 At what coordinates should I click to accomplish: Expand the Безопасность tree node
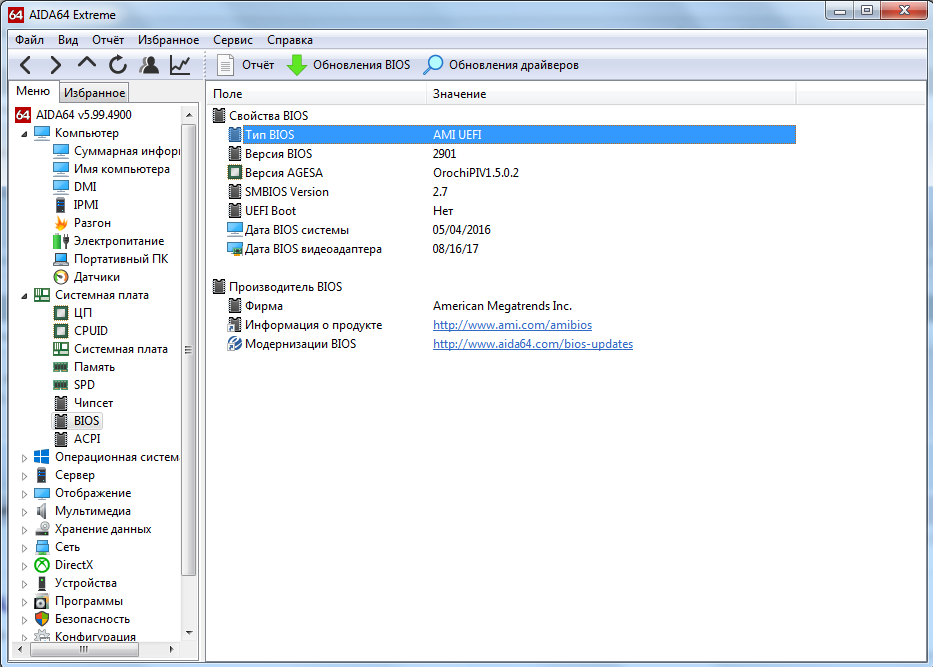[24, 619]
